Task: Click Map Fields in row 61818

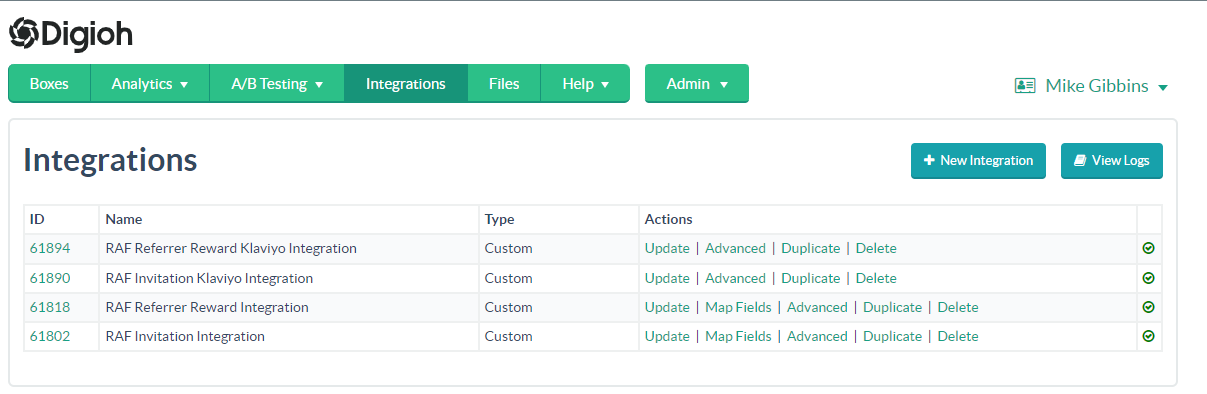Action: [x=738, y=307]
